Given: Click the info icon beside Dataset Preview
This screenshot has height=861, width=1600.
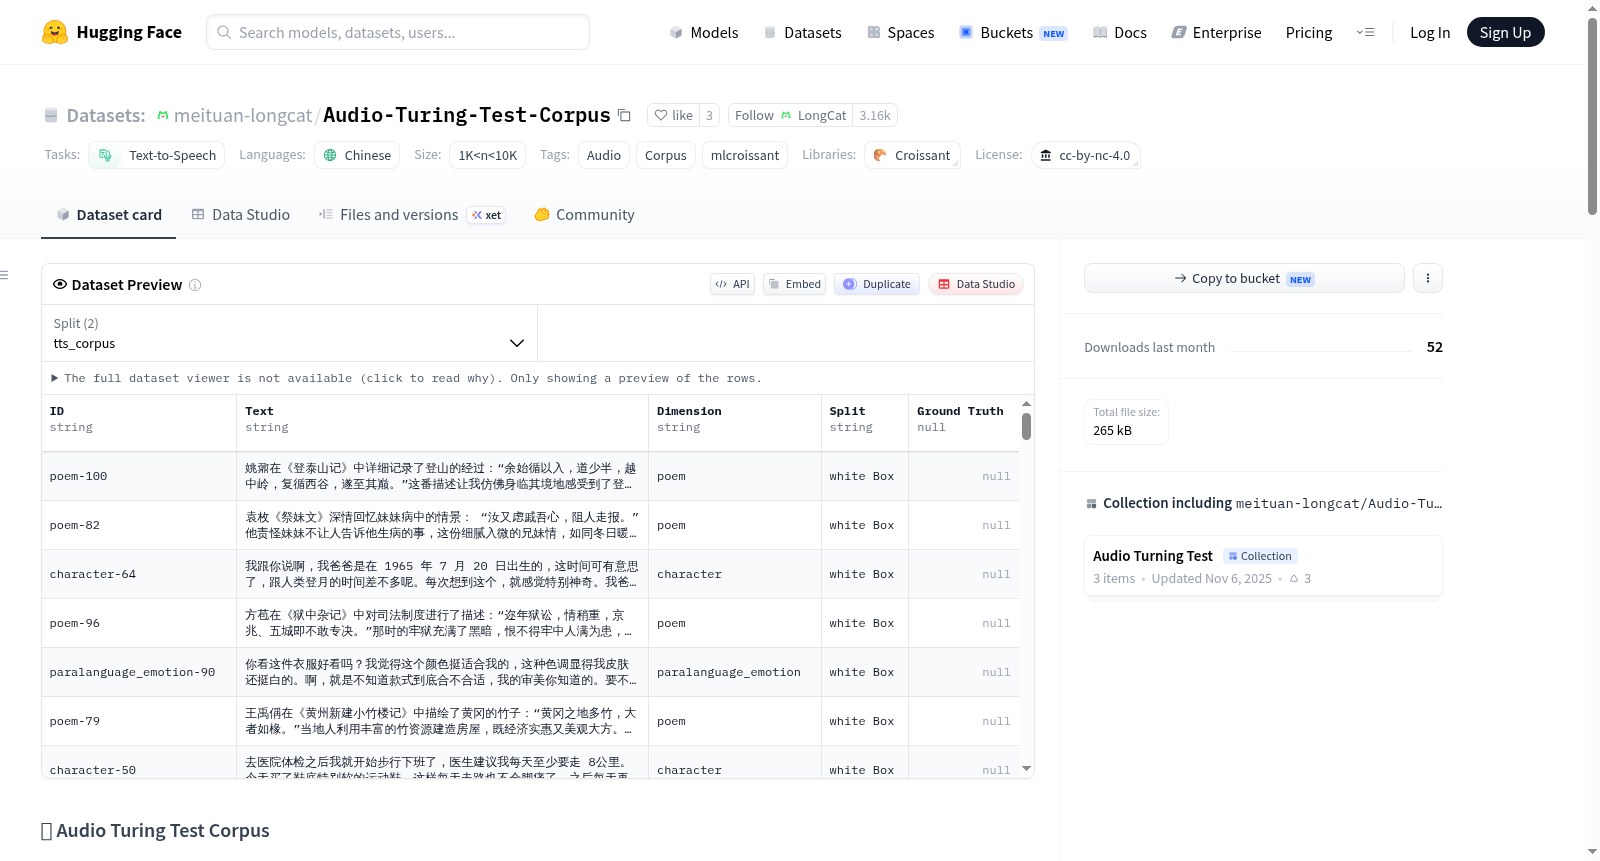Looking at the screenshot, I should tap(195, 285).
